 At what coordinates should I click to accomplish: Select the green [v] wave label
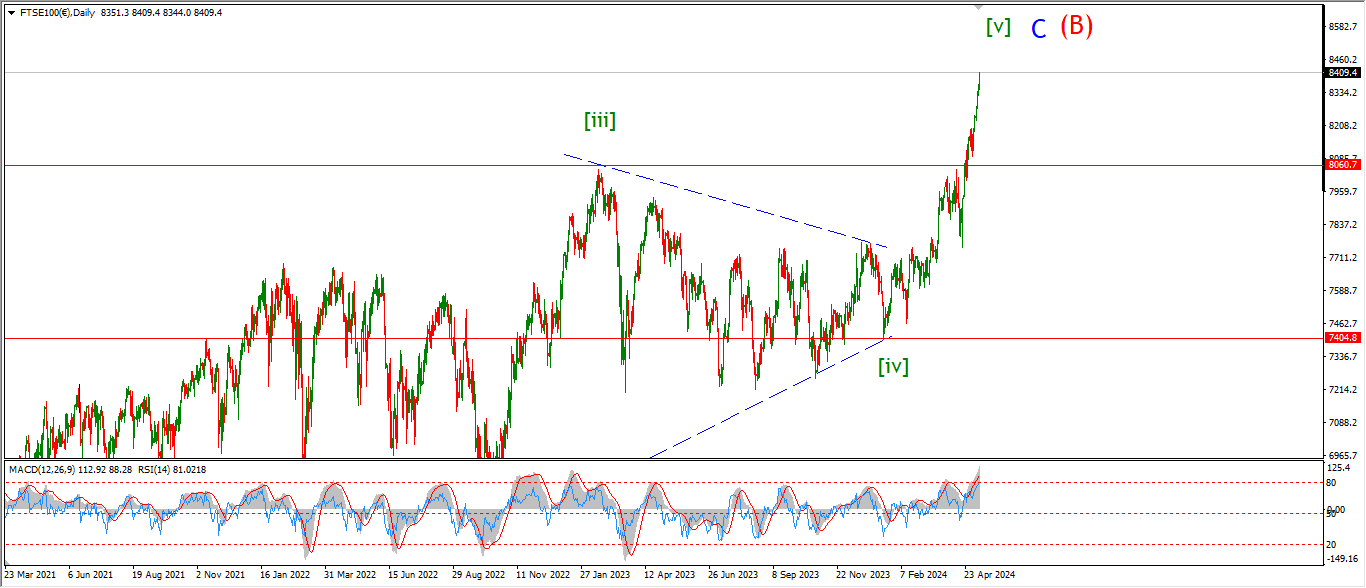point(997,27)
